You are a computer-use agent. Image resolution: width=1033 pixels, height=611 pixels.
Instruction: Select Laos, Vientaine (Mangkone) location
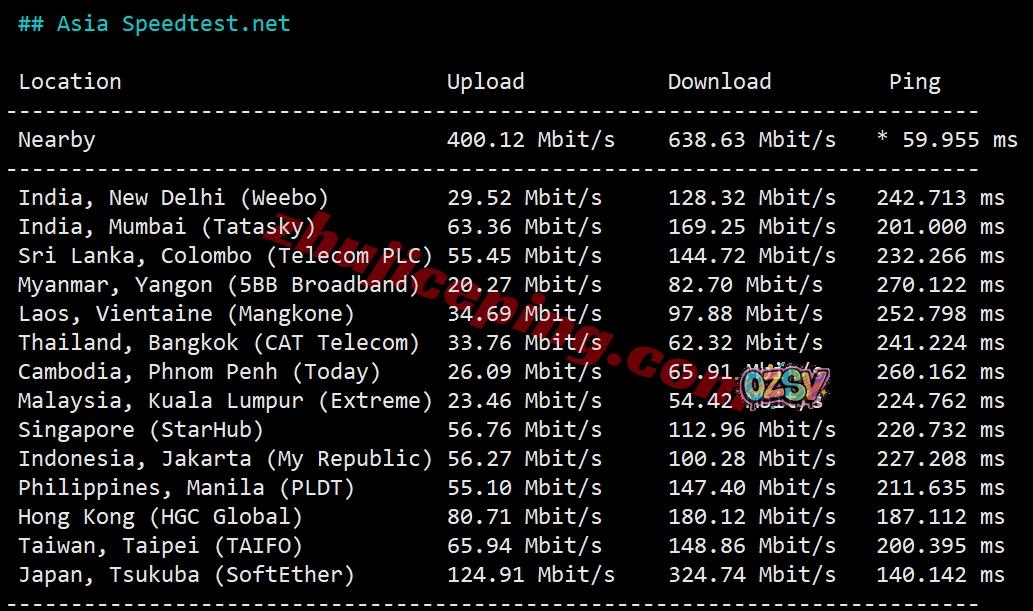(x=186, y=314)
